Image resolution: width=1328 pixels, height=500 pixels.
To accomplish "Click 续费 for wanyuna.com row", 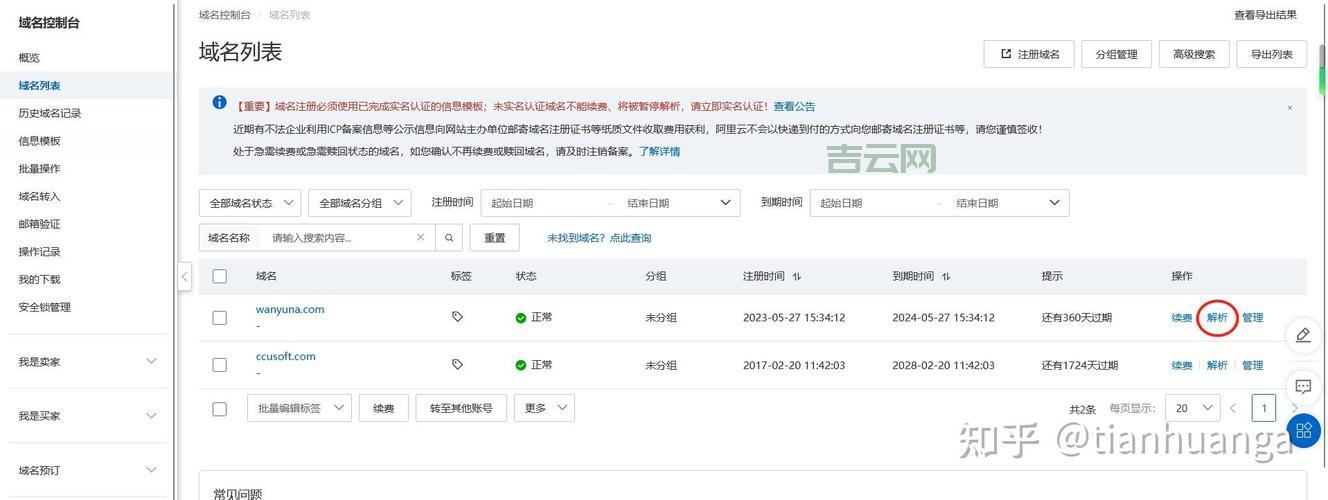I will click(x=1182, y=318).
